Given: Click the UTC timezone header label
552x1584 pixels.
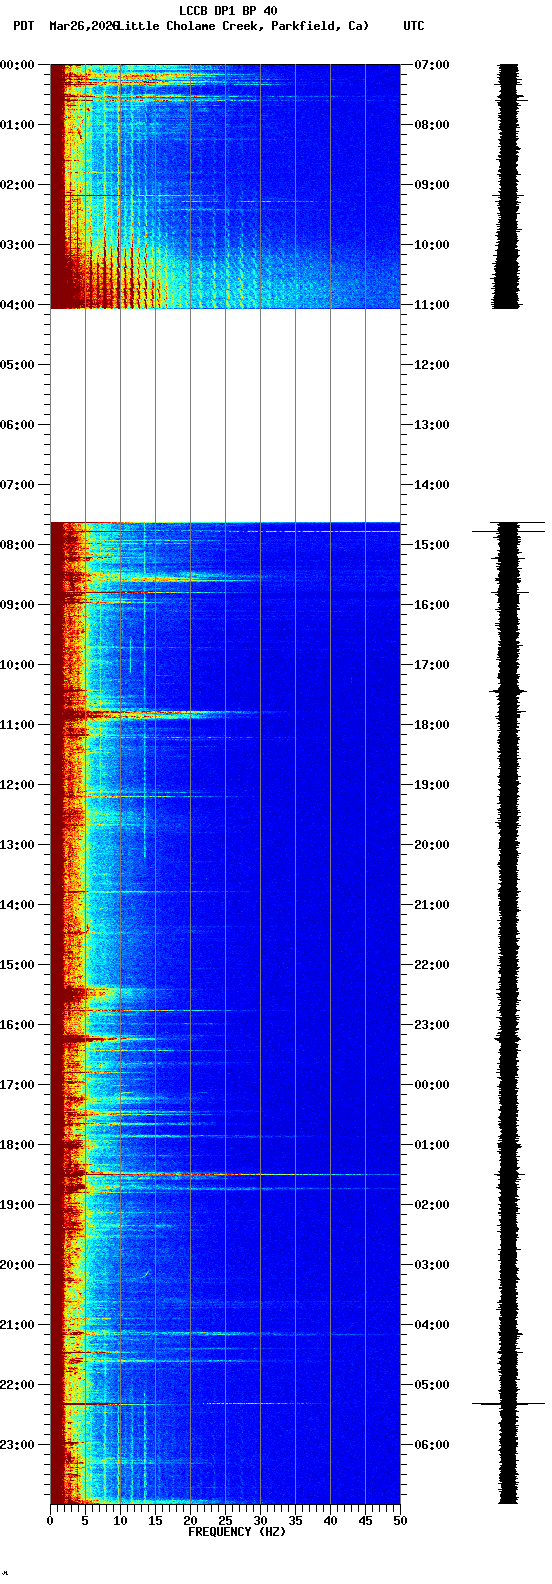Looking at the screenshot, I should click(414, 26).
